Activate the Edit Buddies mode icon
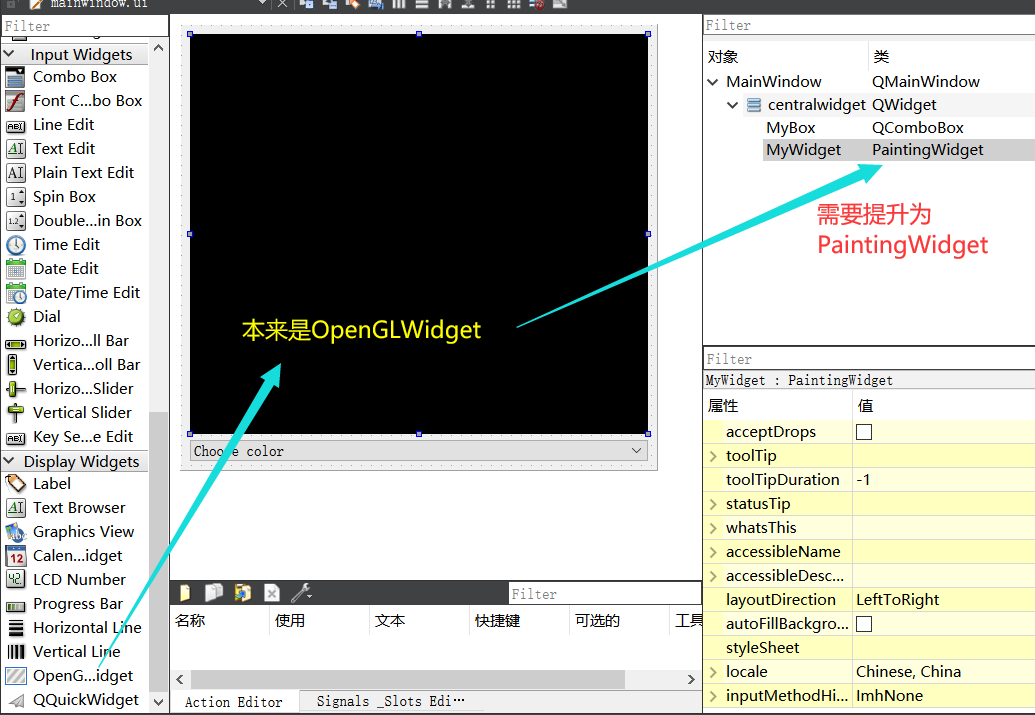 pos(351,6)
